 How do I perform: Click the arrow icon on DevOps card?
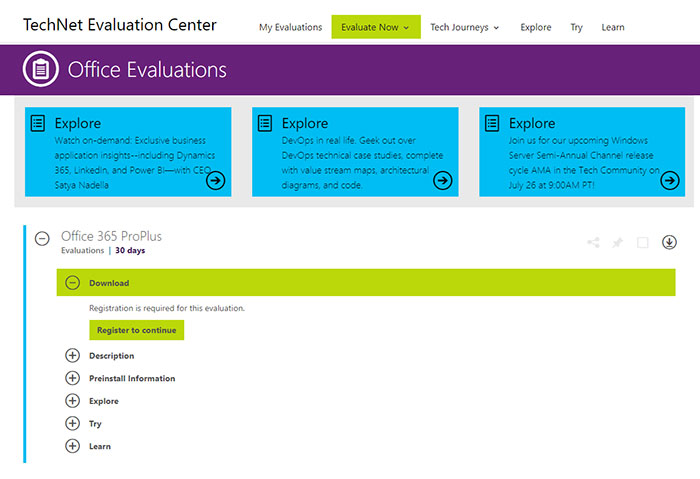pyautogui.click(x=442, y=181)
